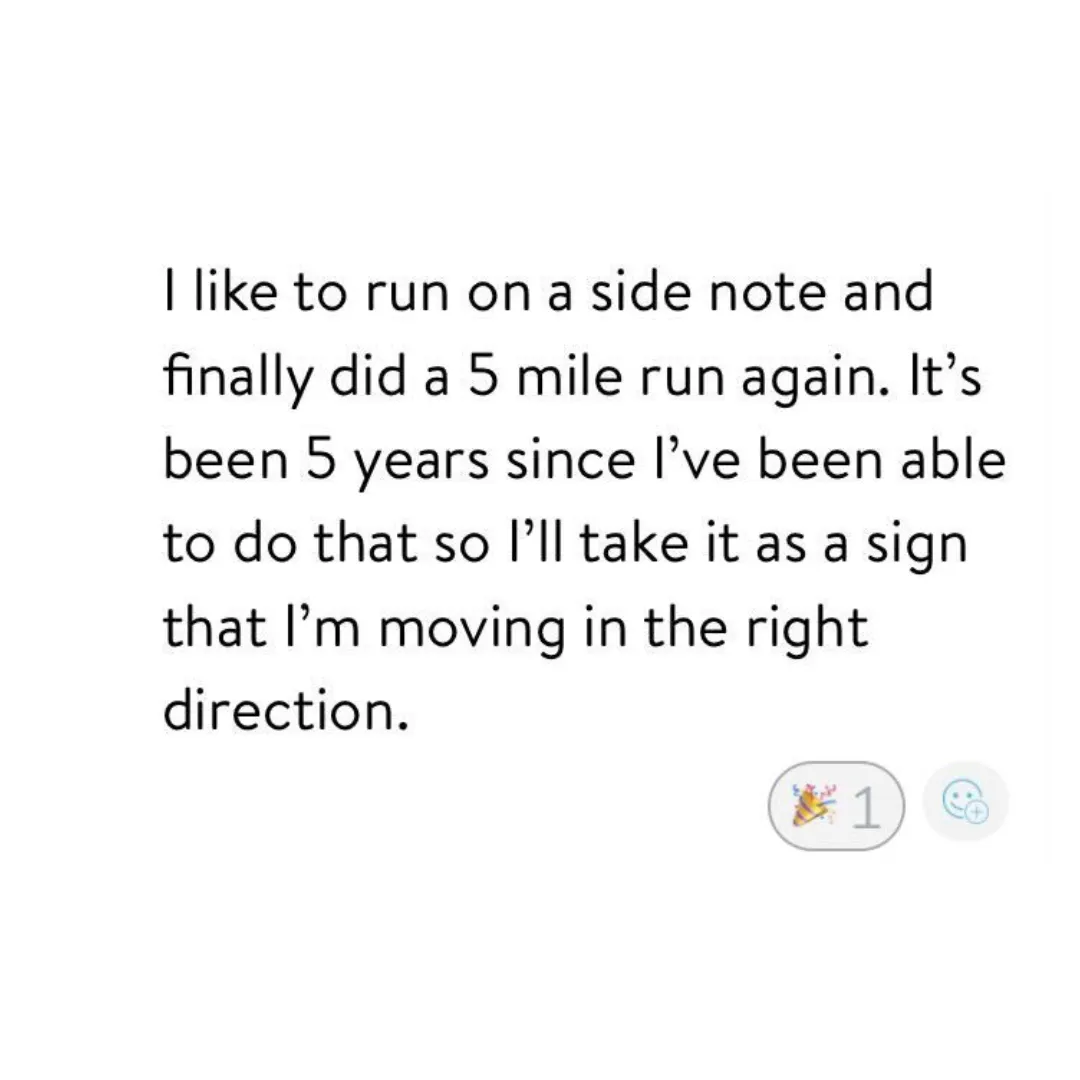Click the plus badge on the smiley icon

976,812
